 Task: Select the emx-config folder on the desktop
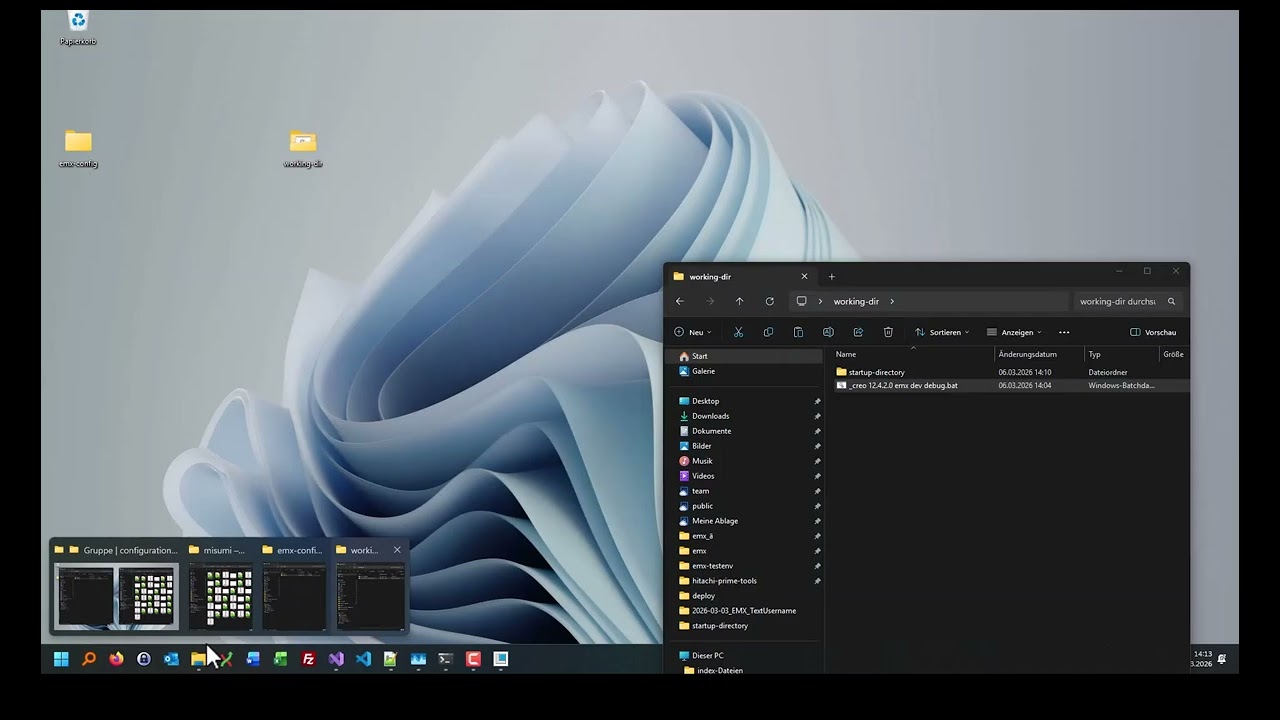(78, 148)
